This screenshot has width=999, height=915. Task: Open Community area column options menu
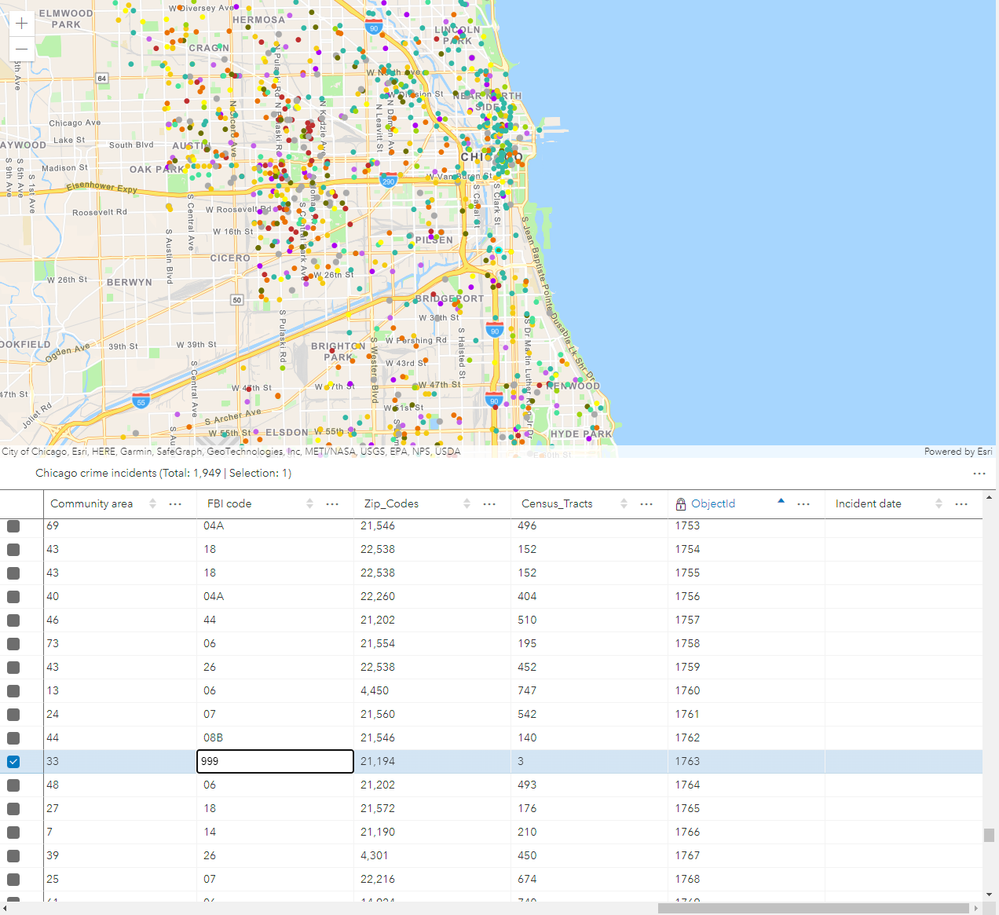(x=176, y=504)
